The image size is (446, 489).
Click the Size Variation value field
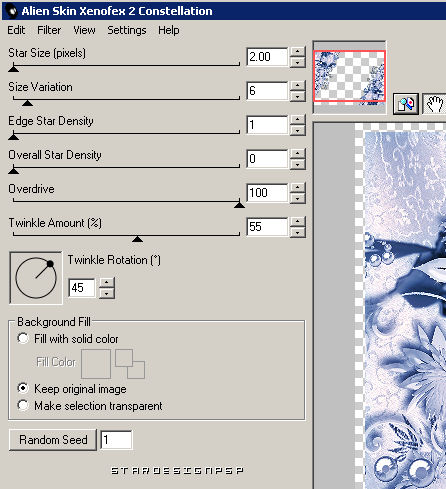coord(267,91)
